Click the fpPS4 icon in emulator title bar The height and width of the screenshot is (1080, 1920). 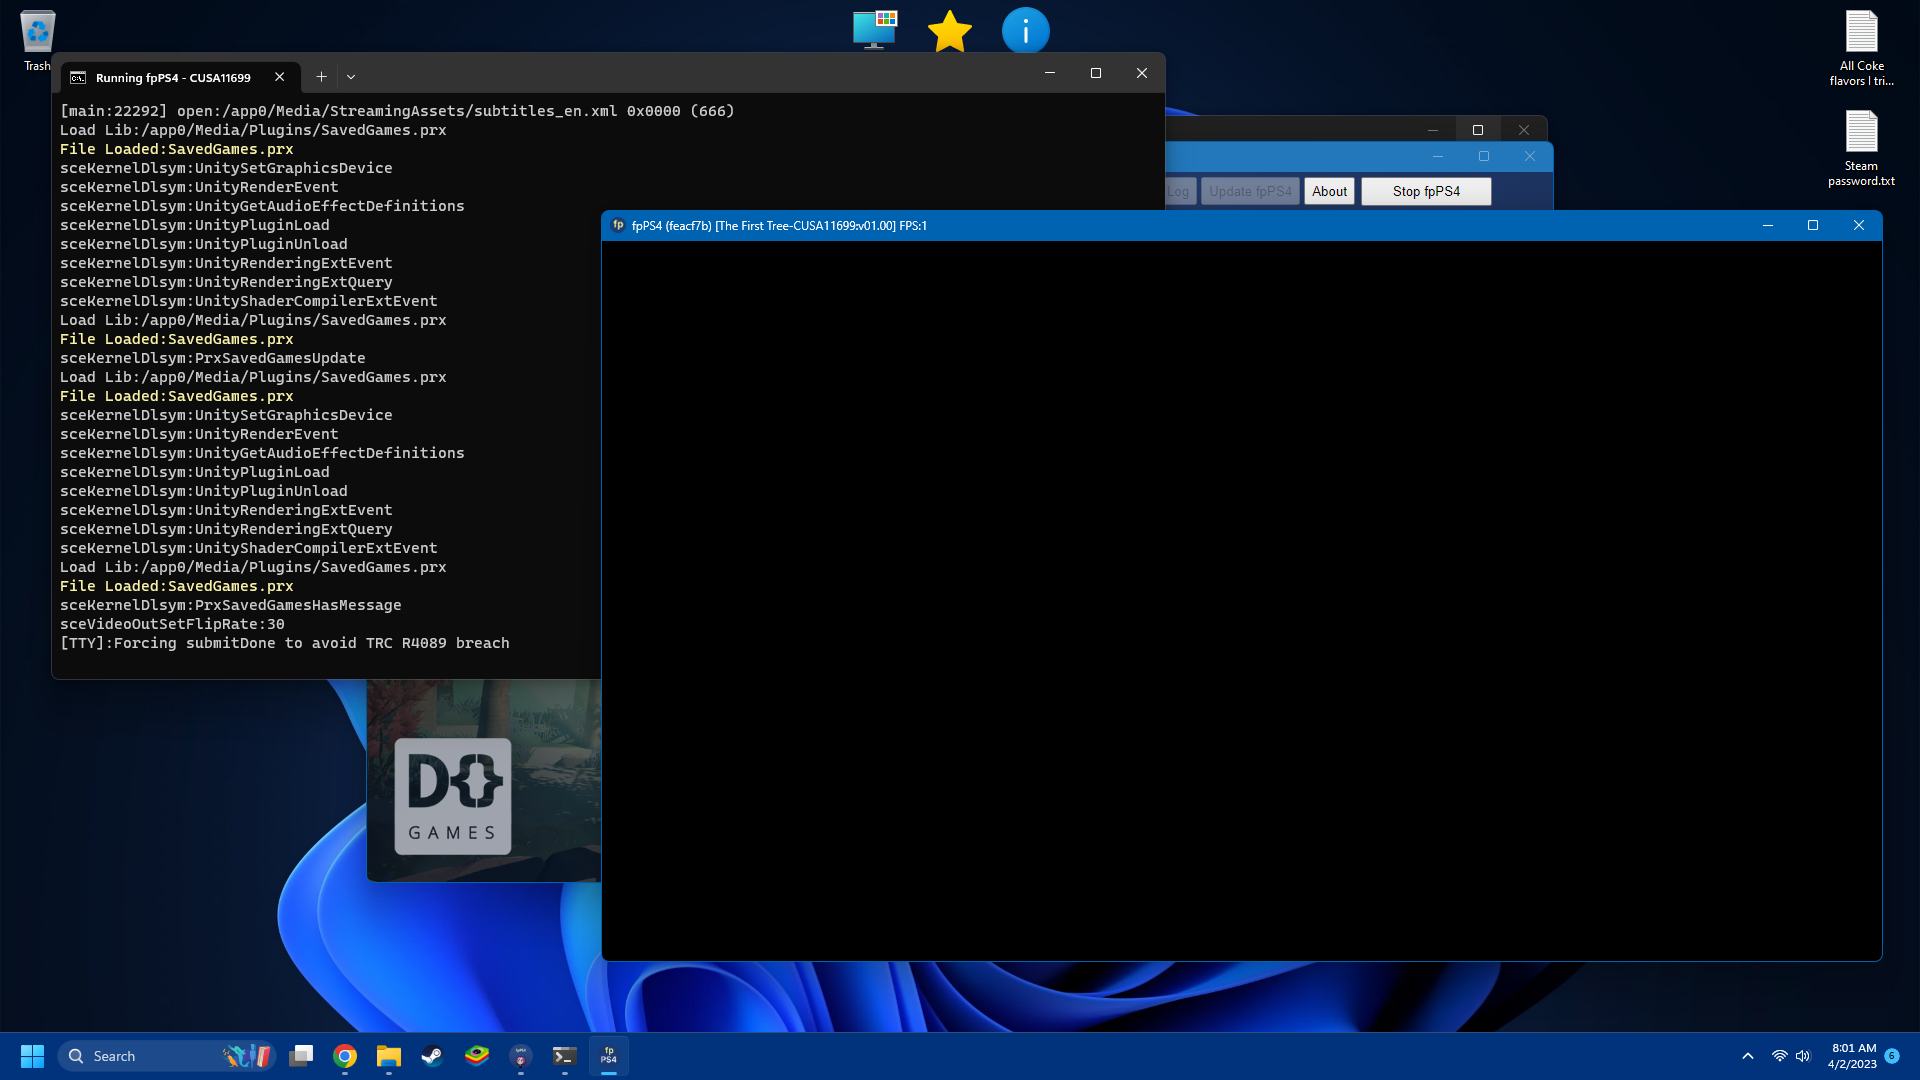pyautogui.click(x=618, y=225)
